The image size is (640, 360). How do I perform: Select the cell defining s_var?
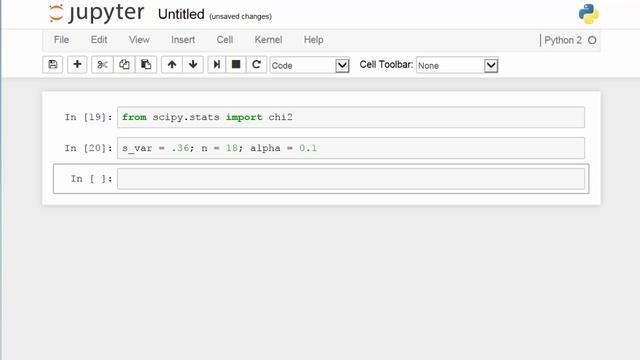coord(351,148)
